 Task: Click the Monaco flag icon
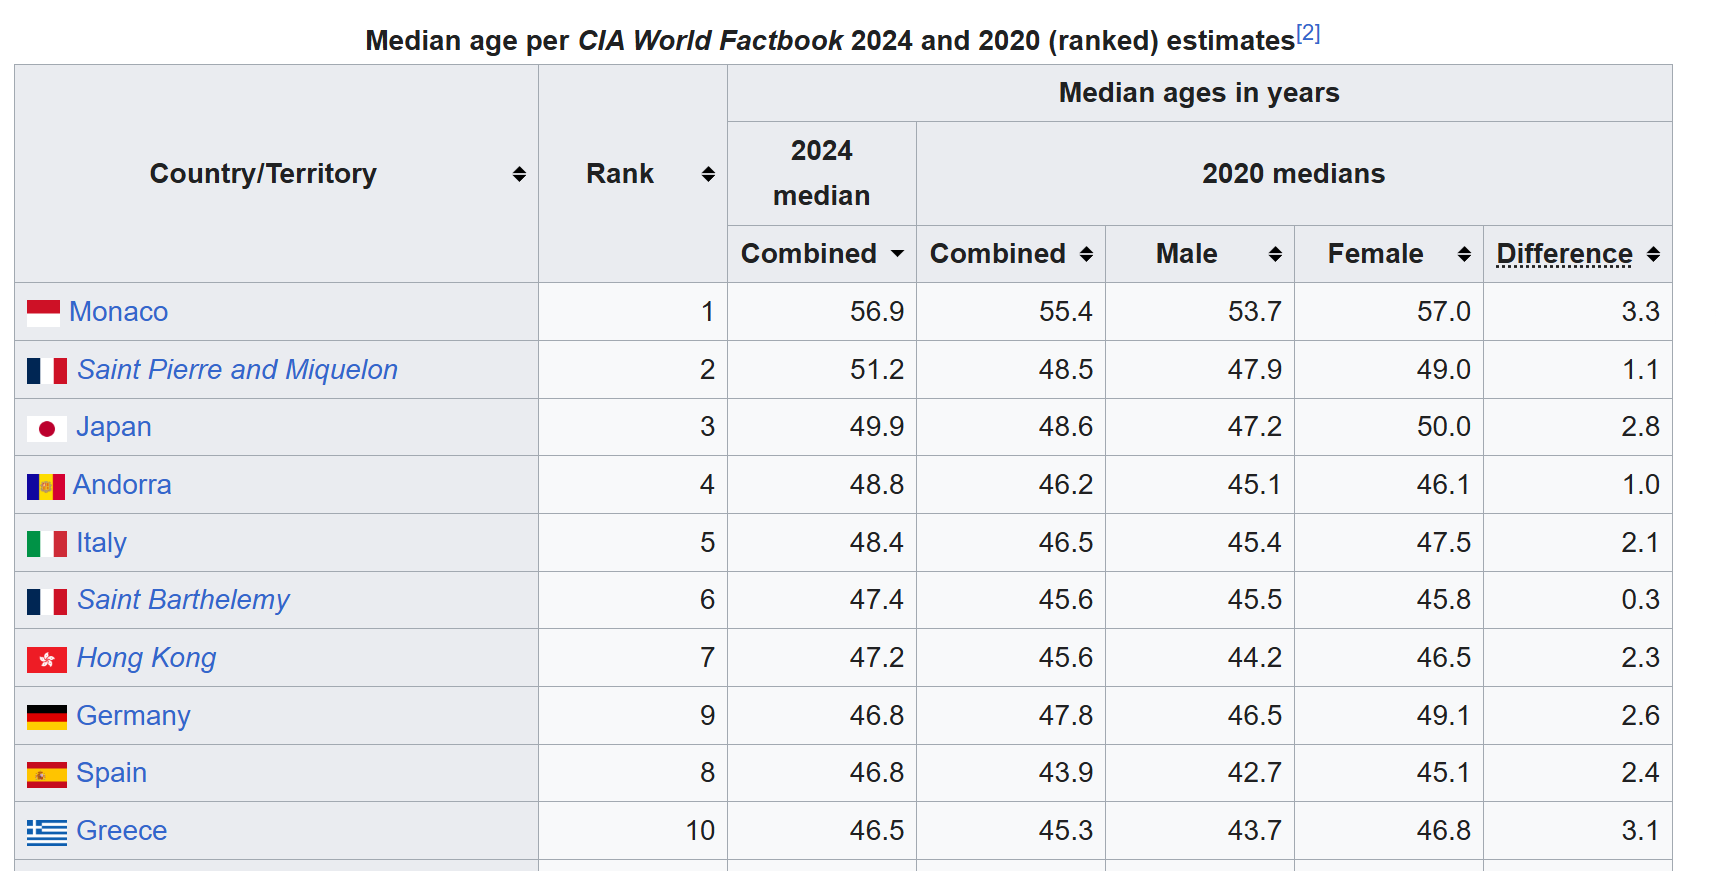pyautogui.click(x=43, y=313)
